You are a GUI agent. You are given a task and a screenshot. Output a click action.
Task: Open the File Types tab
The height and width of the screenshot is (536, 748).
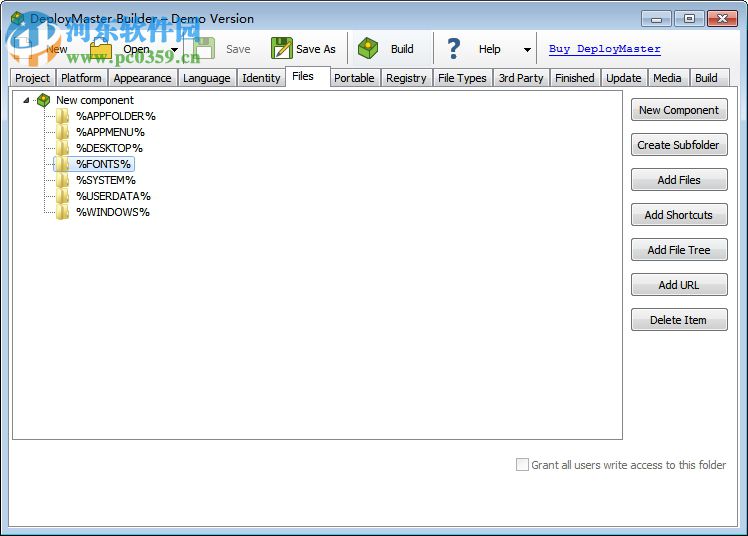tap(462, 78)
